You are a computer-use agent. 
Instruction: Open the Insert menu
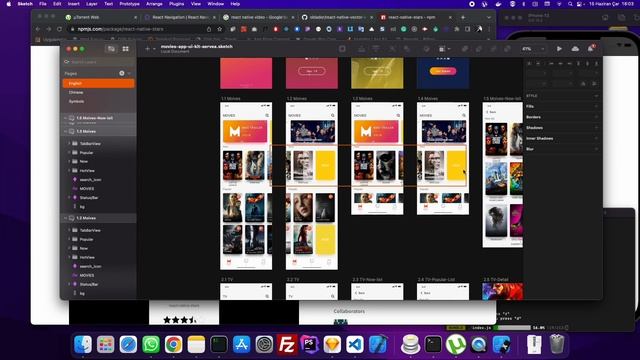tap(73, 4)
